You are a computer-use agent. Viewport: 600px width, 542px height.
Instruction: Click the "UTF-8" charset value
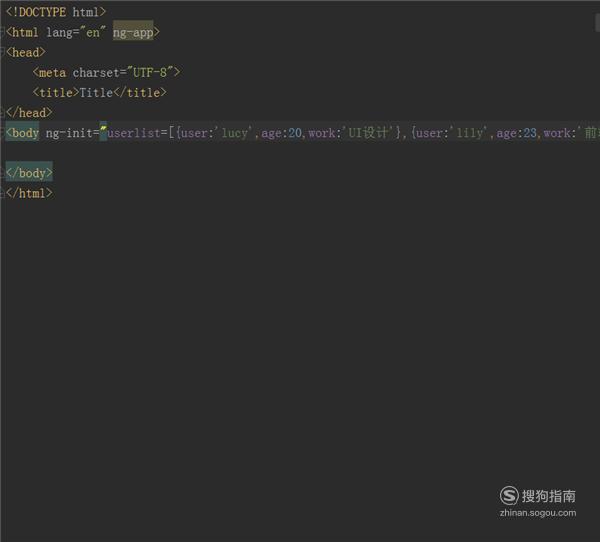click(x=150, y=72)
